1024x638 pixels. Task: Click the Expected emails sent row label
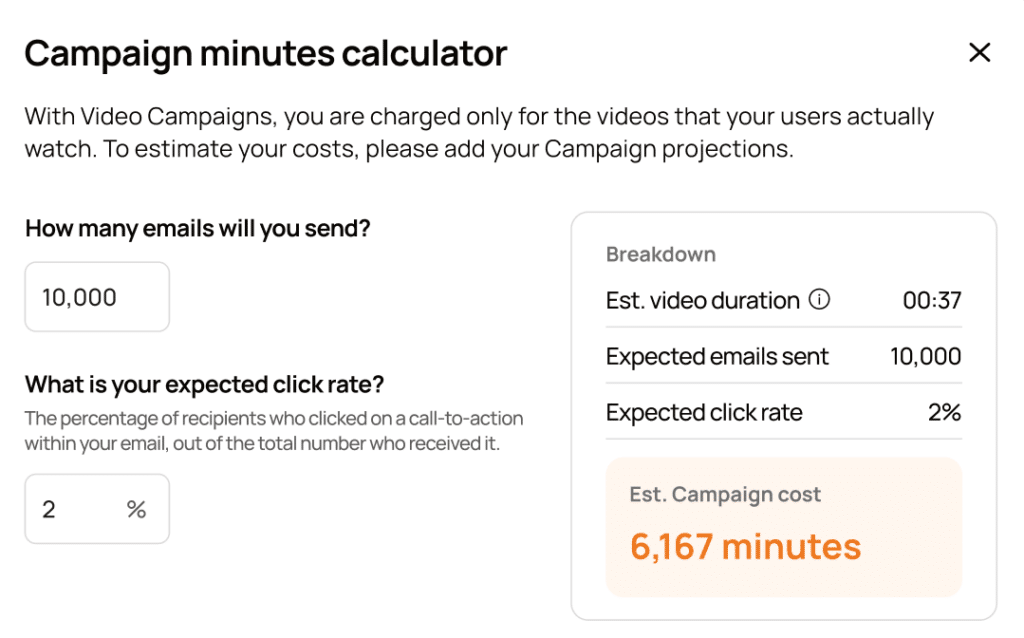tap(717, 357)
